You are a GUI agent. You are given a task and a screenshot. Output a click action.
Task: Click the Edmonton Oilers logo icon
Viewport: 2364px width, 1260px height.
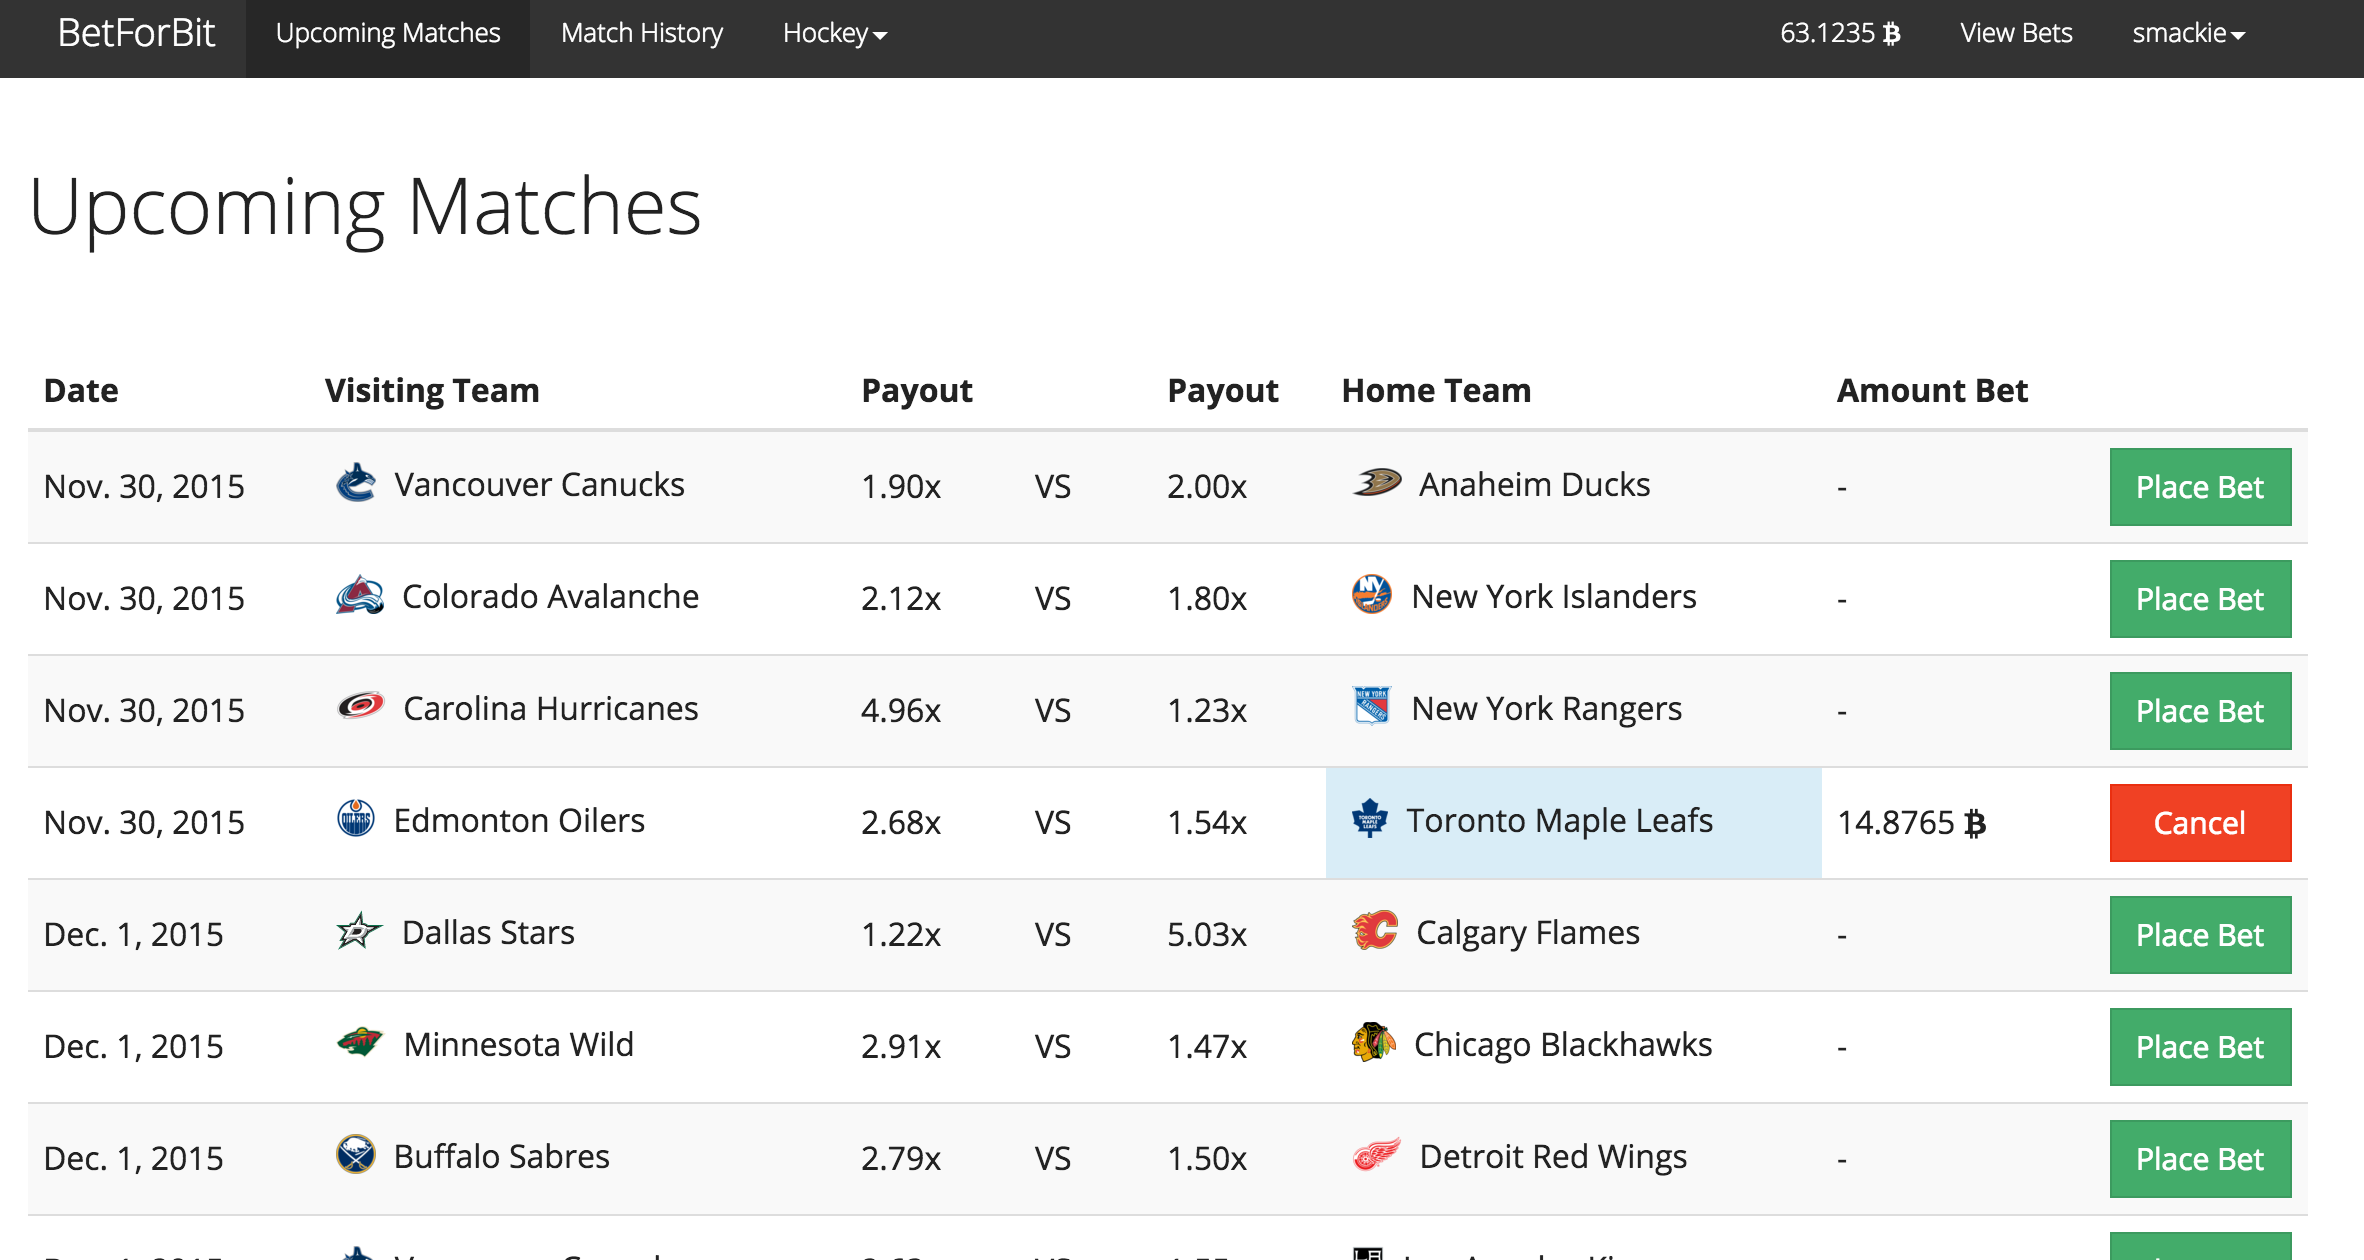pyautogui.click(x=355, y=819)
